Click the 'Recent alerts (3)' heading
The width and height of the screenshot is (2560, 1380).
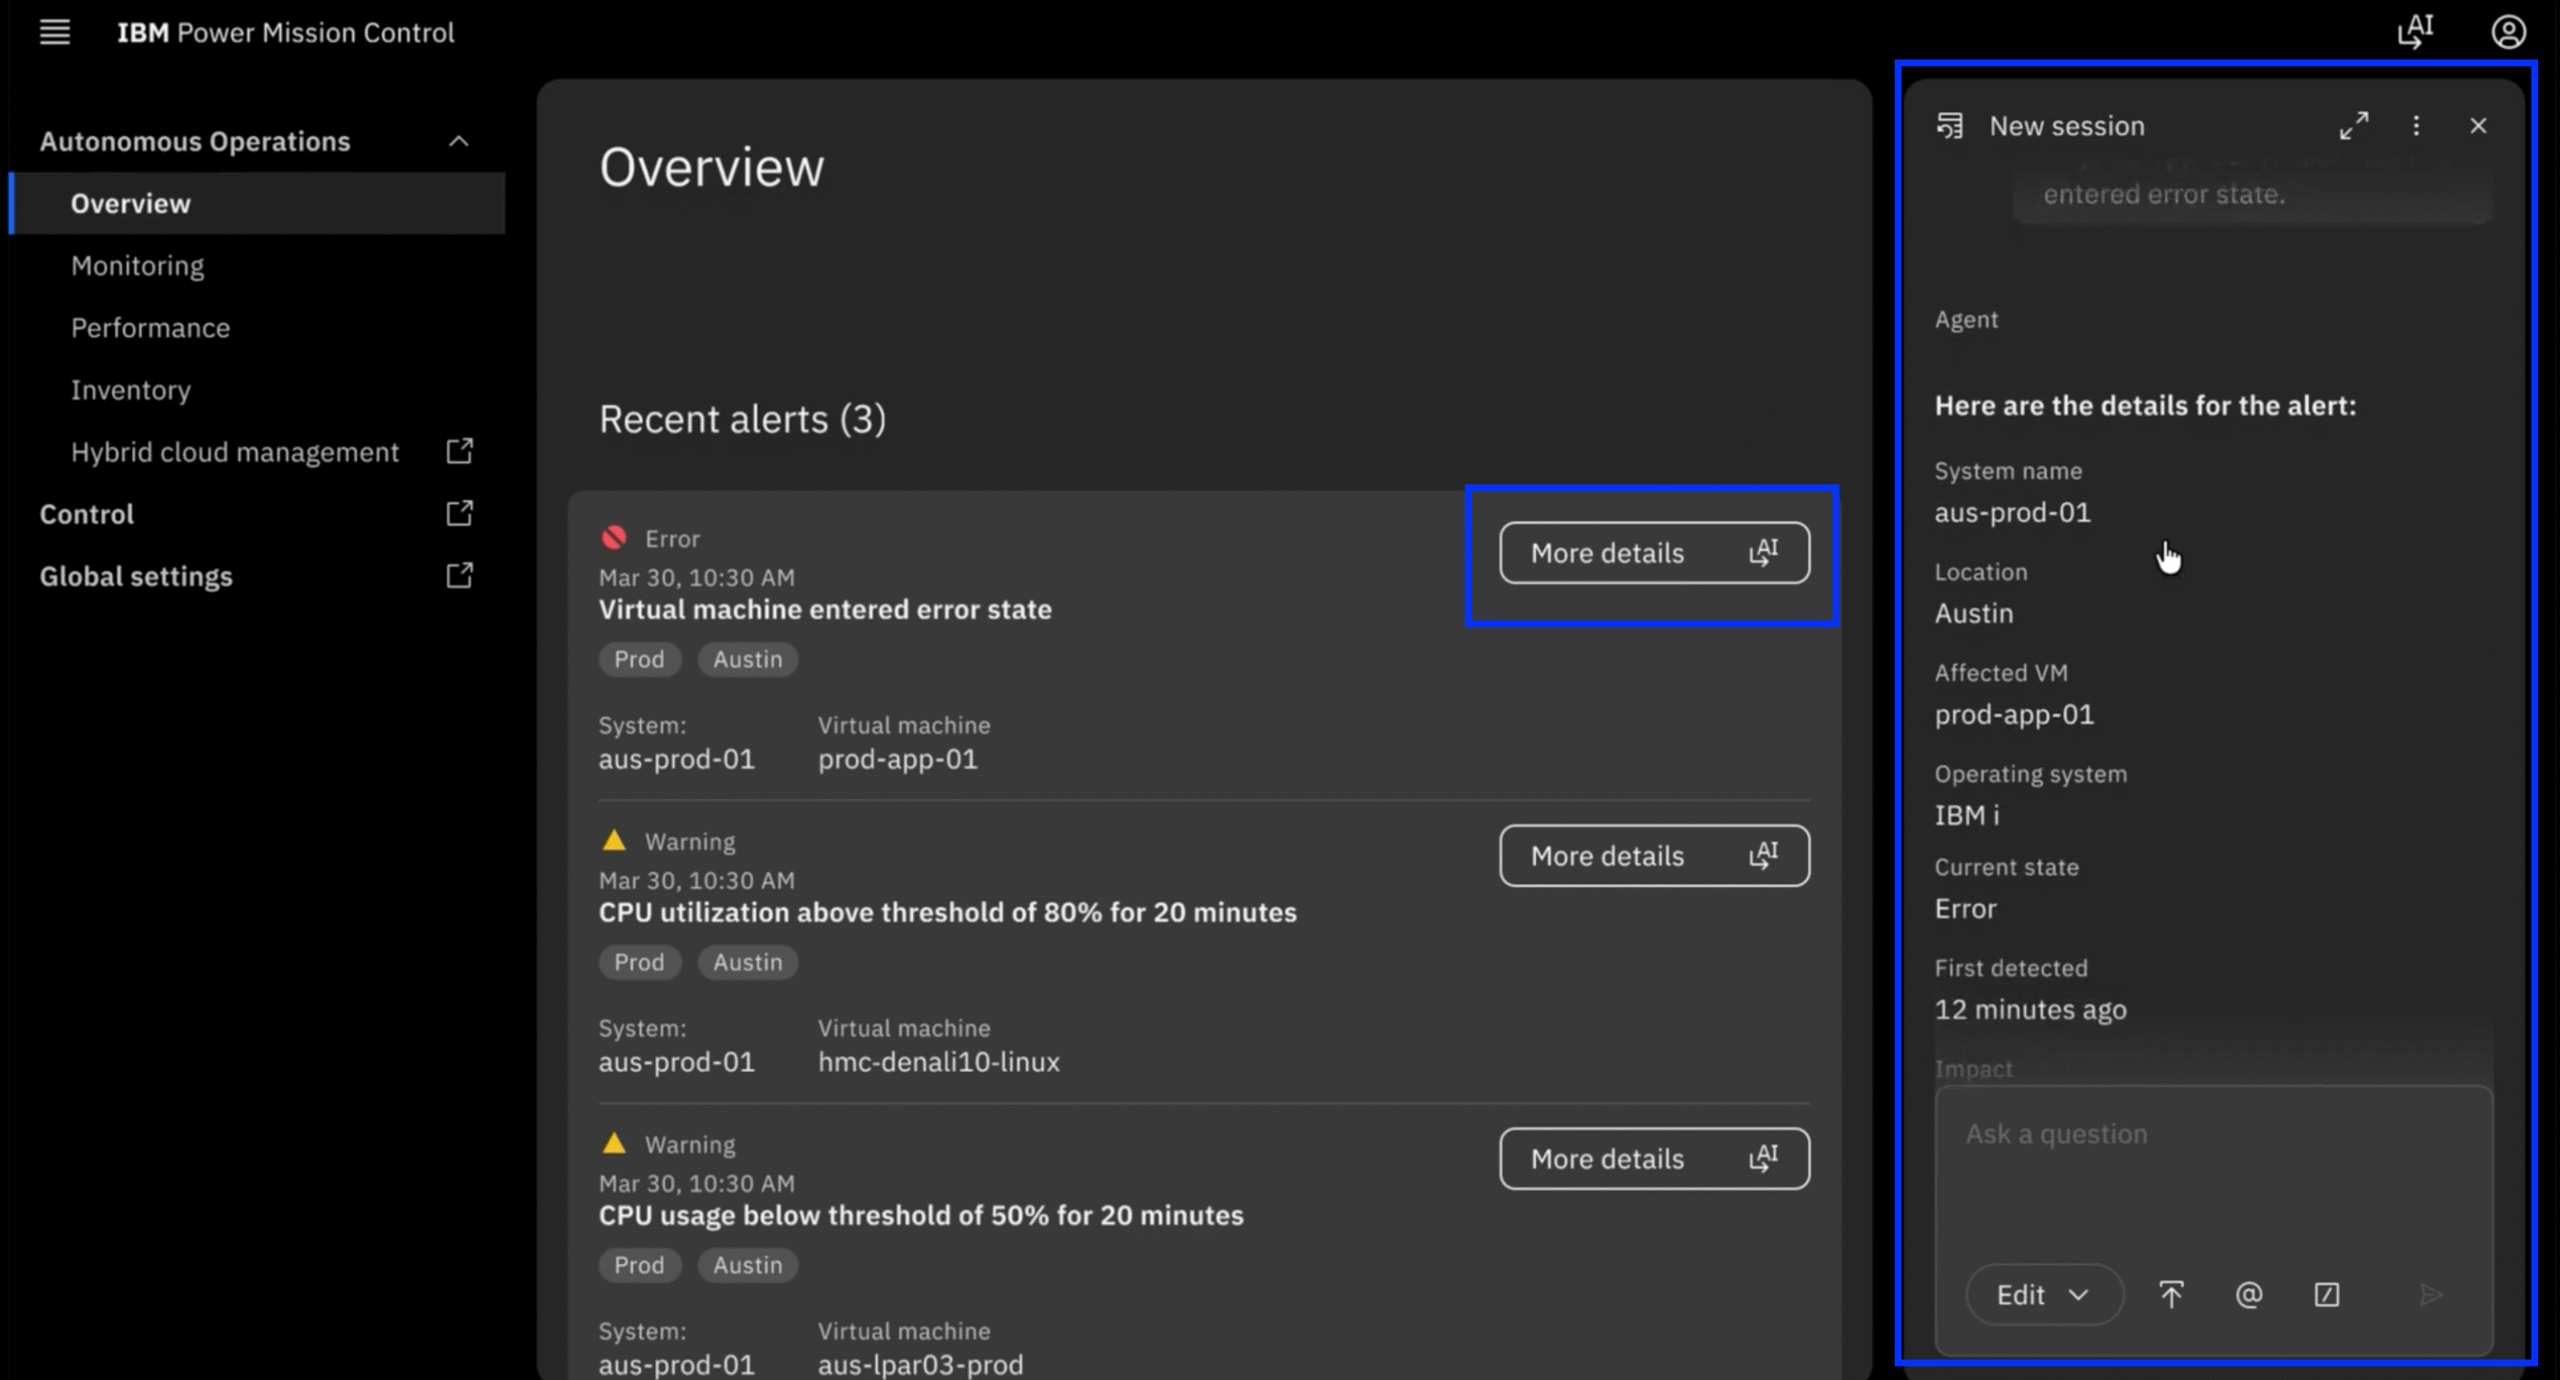click(742, 419)
